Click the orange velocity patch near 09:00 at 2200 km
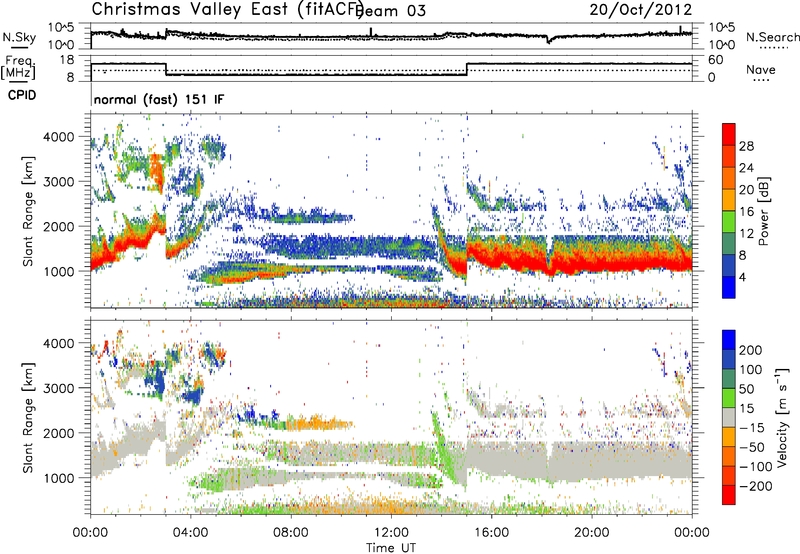800x554 pixels. point(319,423)
